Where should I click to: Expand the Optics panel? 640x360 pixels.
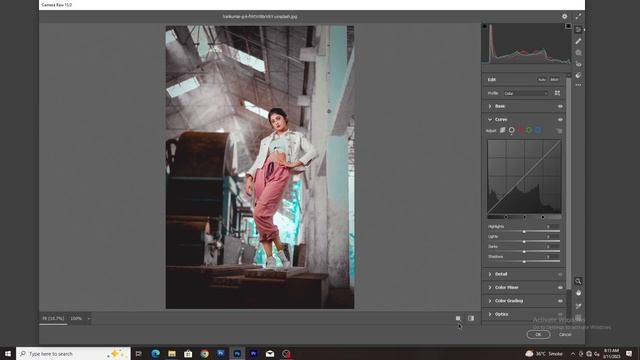click(490, 314)
